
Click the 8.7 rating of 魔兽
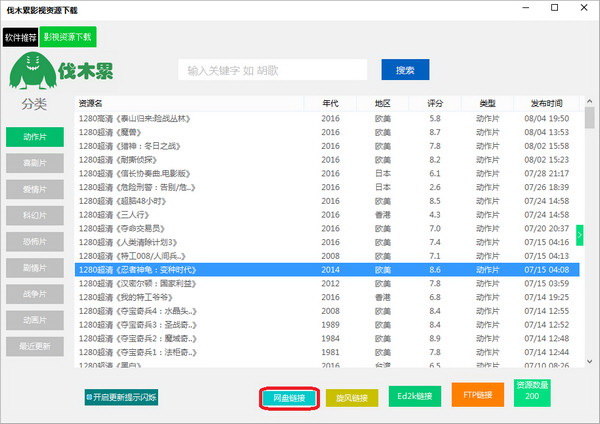(435, 132)
